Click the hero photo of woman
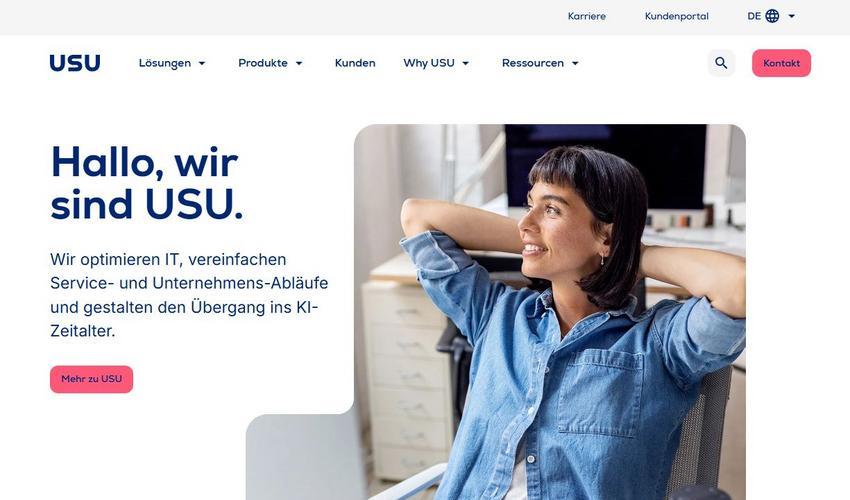 [550, 312]
